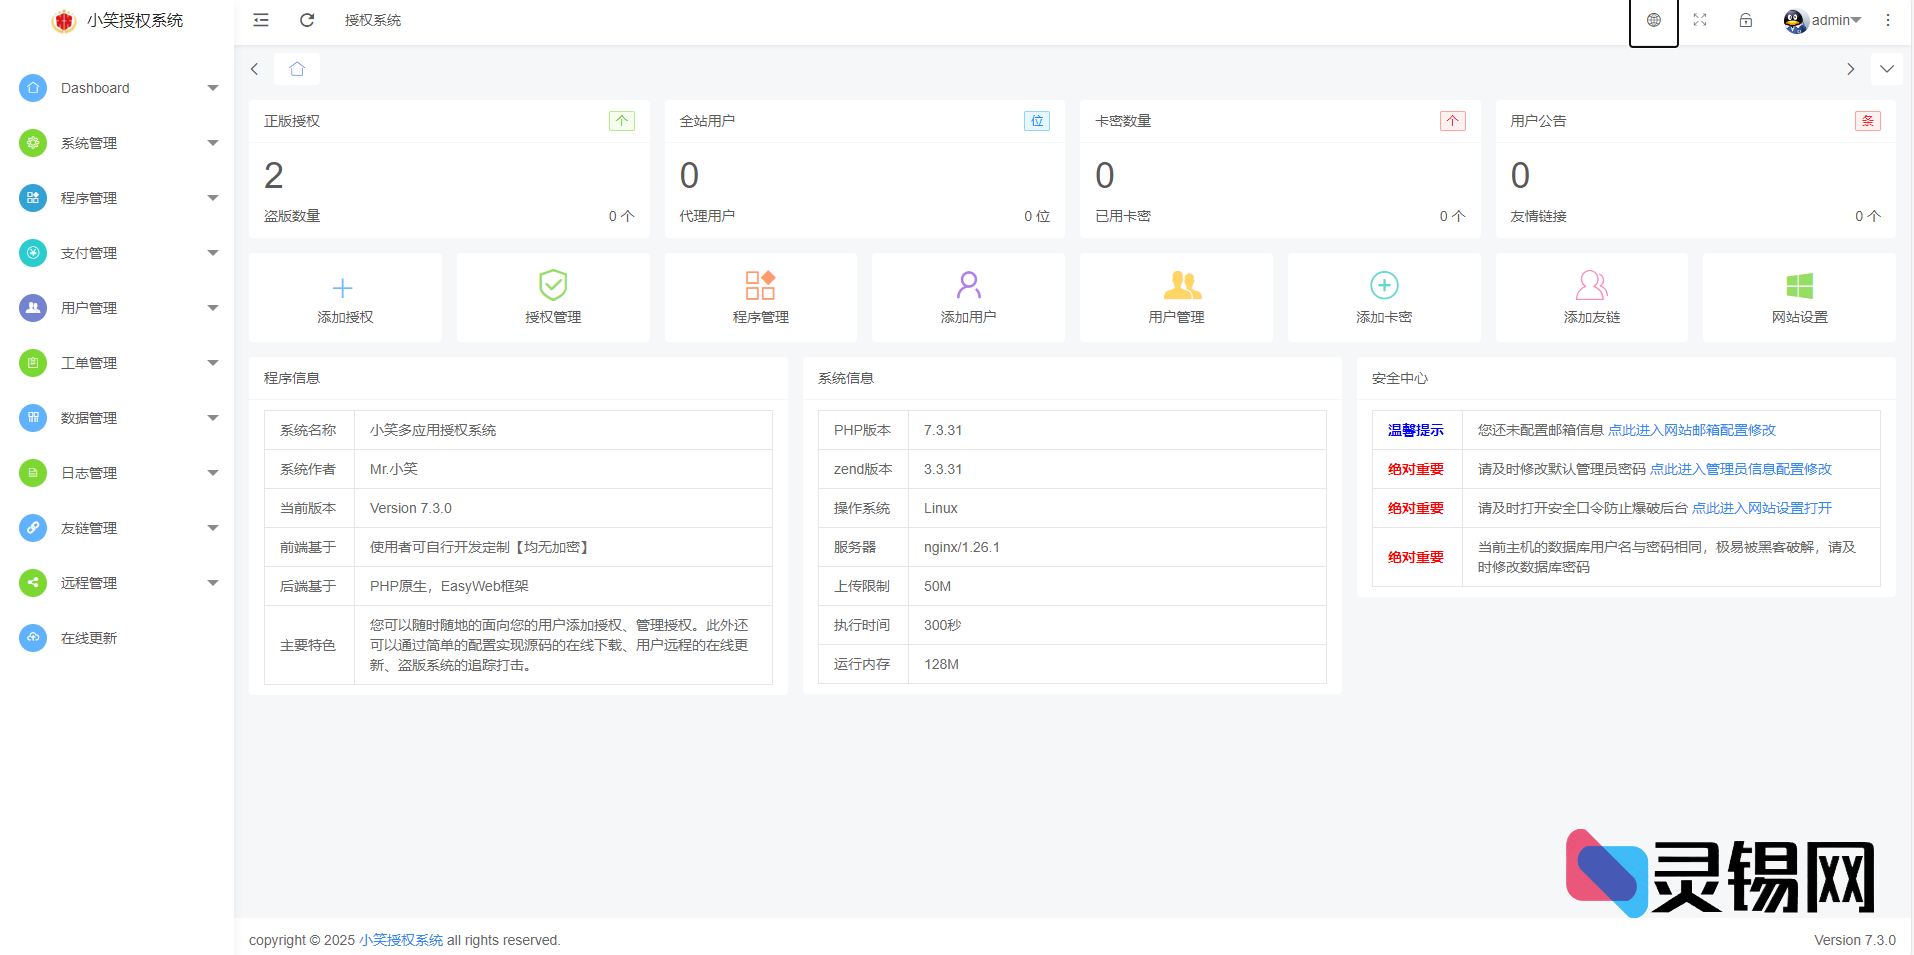Click the 添加友链 icon
Screen dimensions: 1914x955
pyautogui.click(x=1591, y=287)
